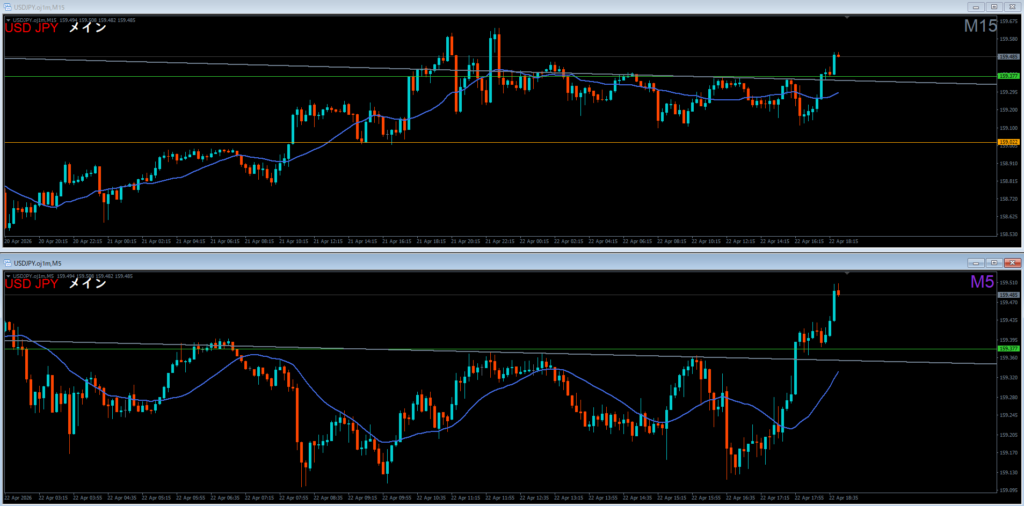This screenshot has width=1024, height=506.
Task: Click 159.170 on the M5 price scale
Action: 1010,453
